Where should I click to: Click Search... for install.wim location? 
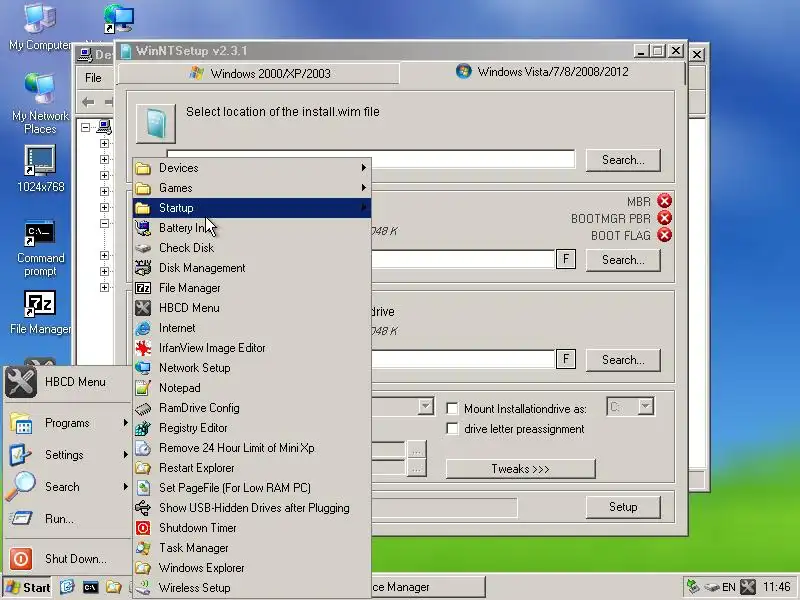click(623, 160)
